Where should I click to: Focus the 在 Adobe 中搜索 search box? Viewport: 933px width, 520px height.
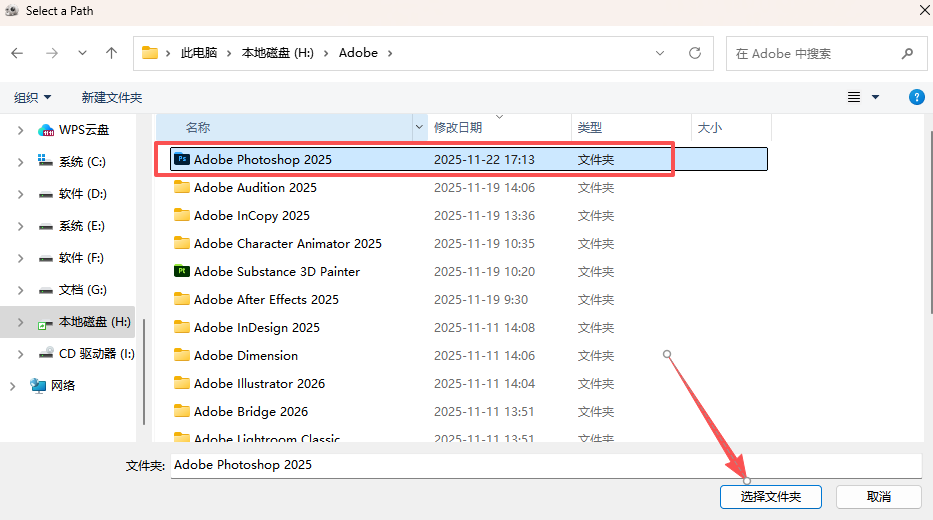tap(826, 54)
